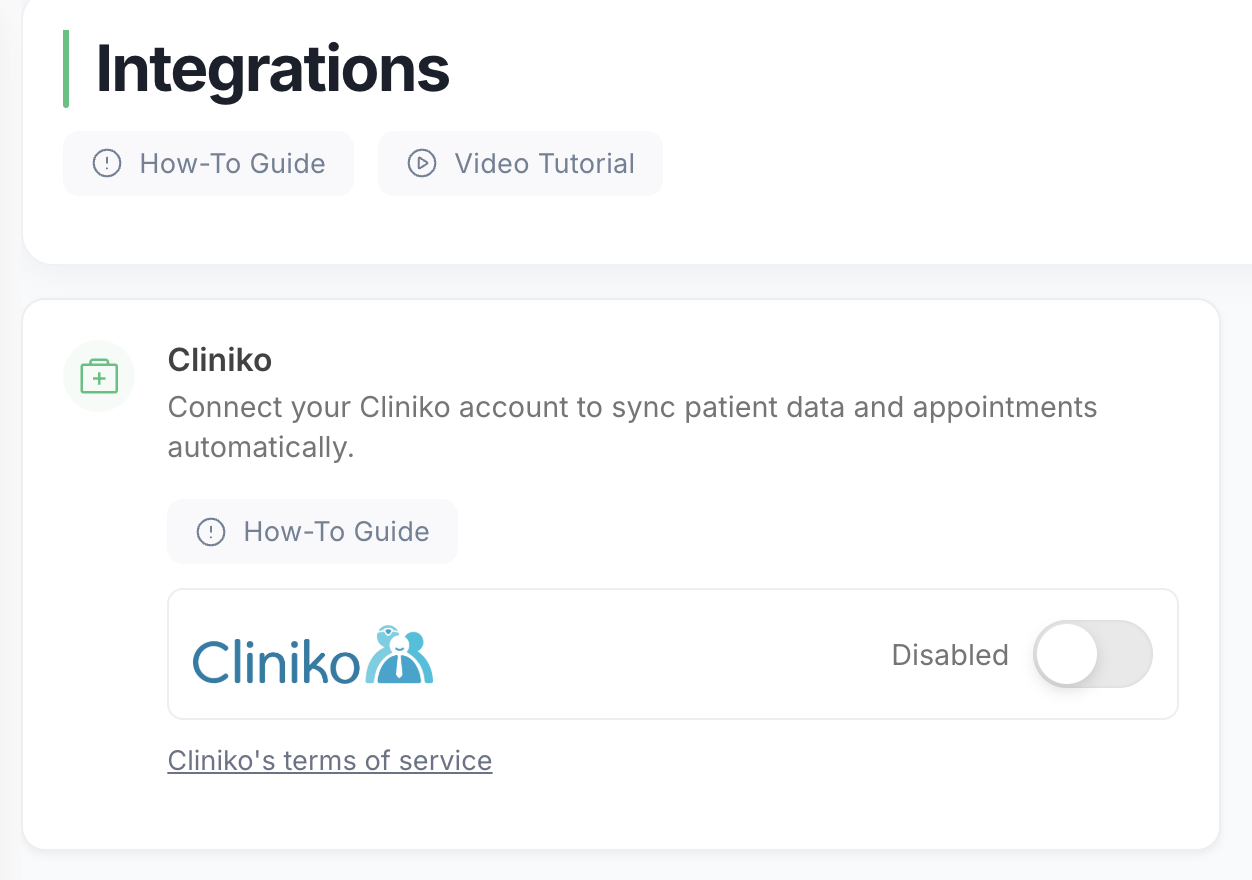Click the white knob of the Cliniko switch
Image resolution: width=1252 pixels, height=880 pixels.
[x=1066, y=655]
